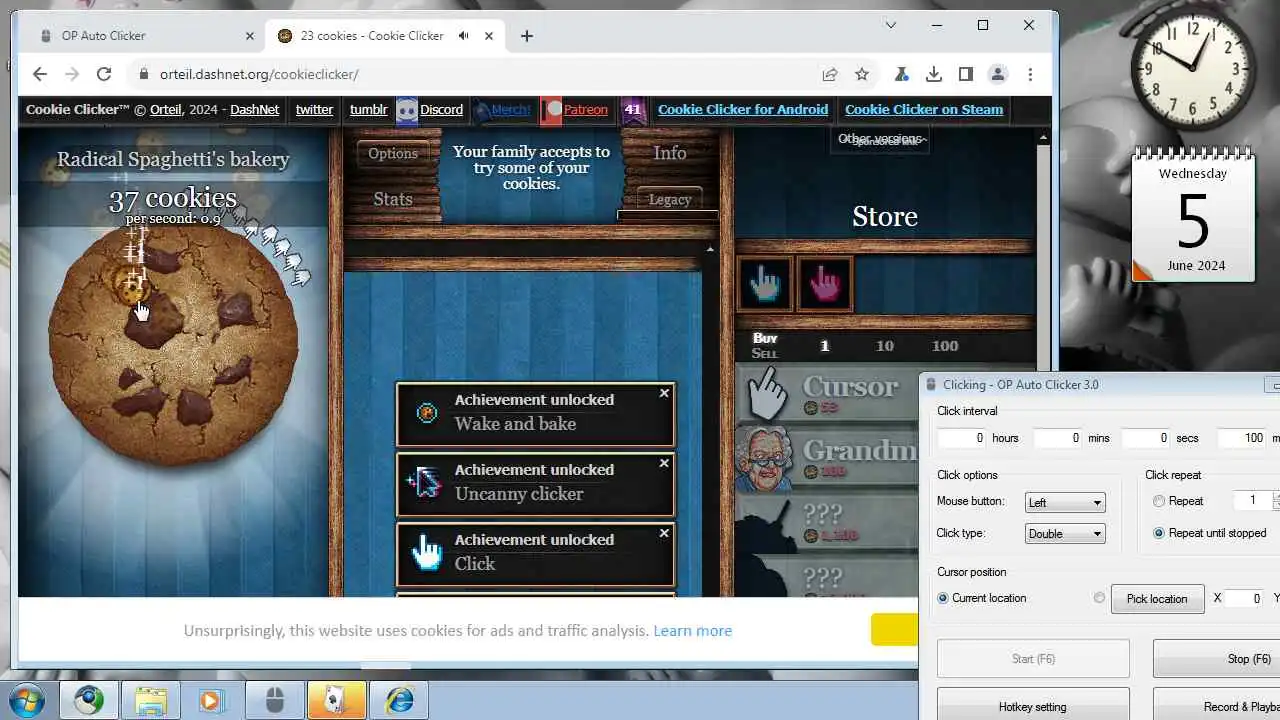Screen dimensions: 1280x720
Task: Open Hotkey setting in OP Auto Clicker
Action: coord(1033,706)
